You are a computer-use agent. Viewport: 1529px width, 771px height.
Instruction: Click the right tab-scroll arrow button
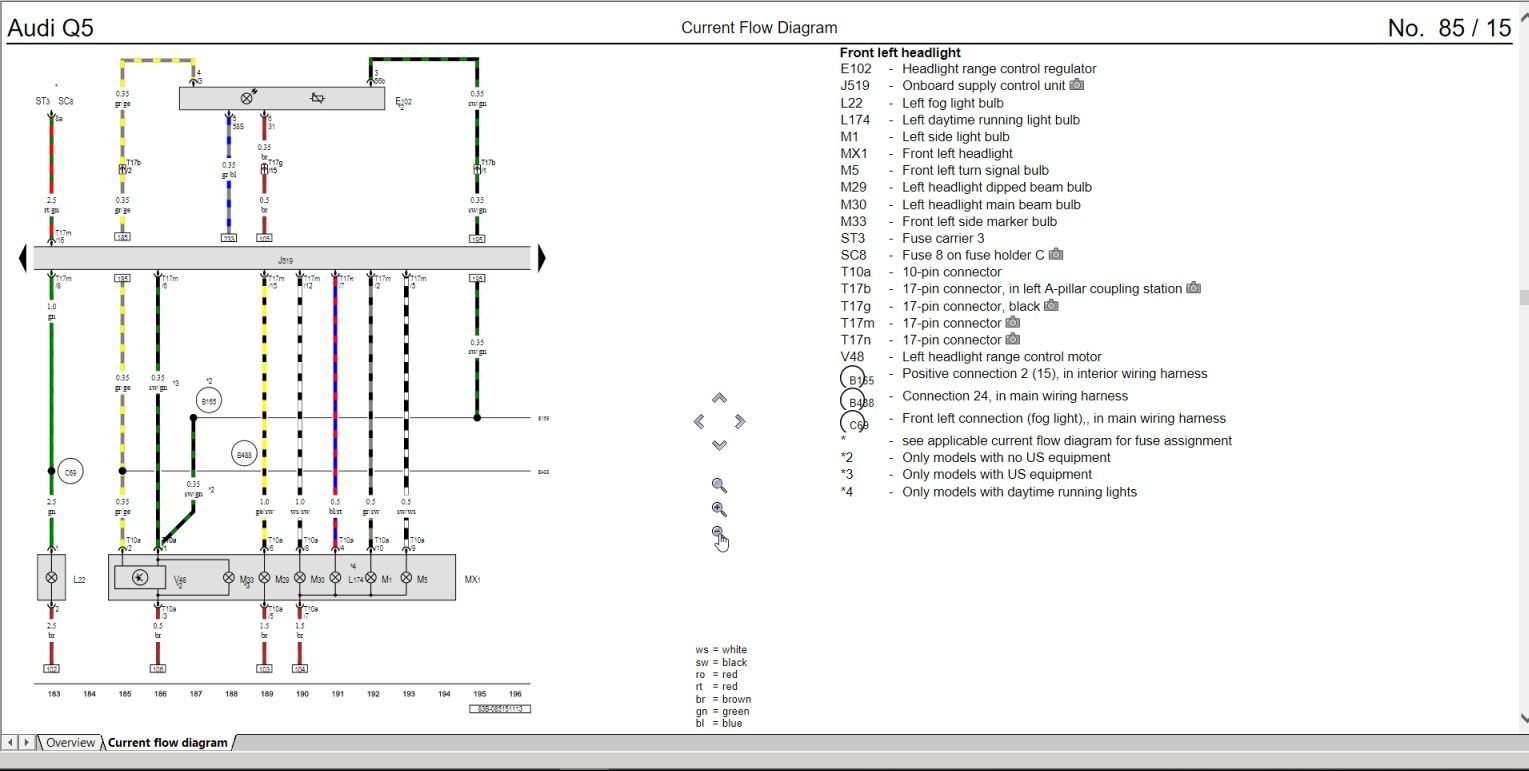pyautogui.click(x=25, y=742)
